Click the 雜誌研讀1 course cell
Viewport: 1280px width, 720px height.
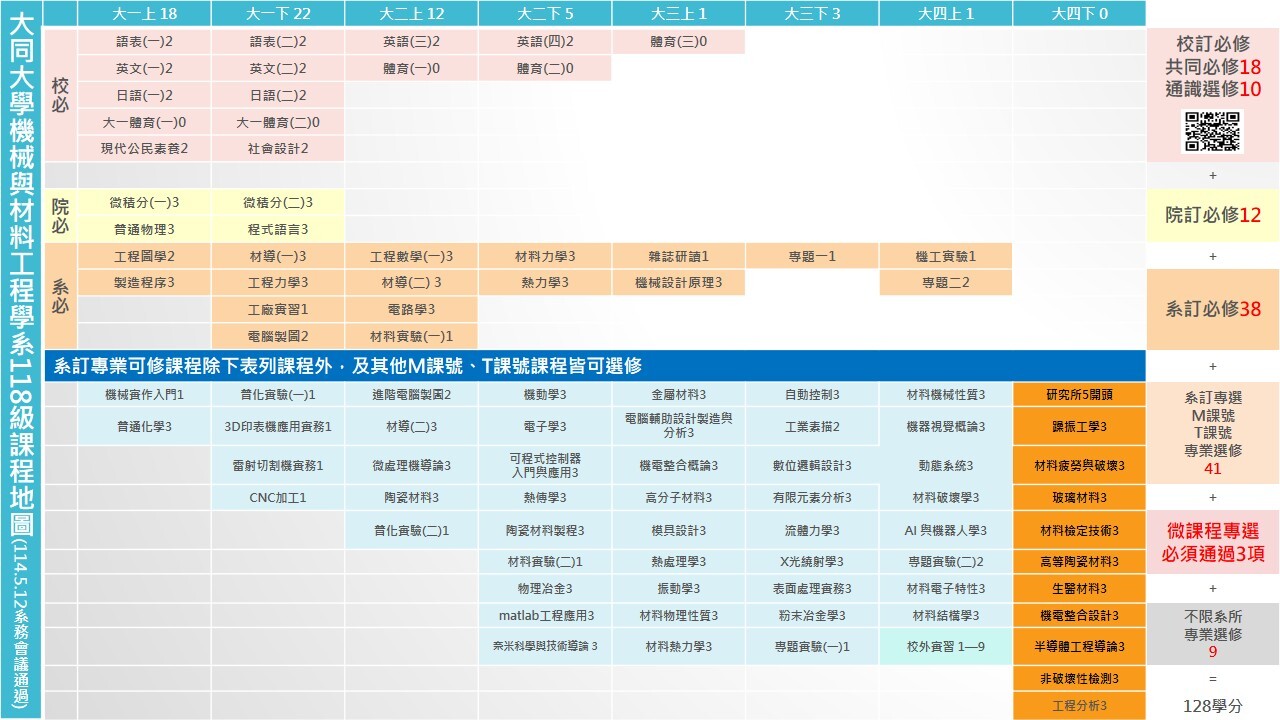click(678, 256)
